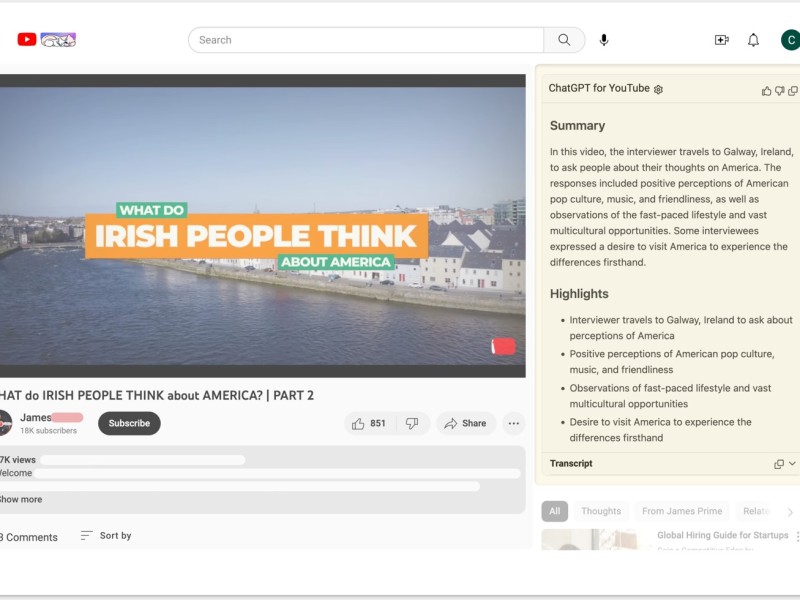Screen dimensions: 800x600
Task: Click the red subscribe watermark in video
Action: [x=504, y=346]
